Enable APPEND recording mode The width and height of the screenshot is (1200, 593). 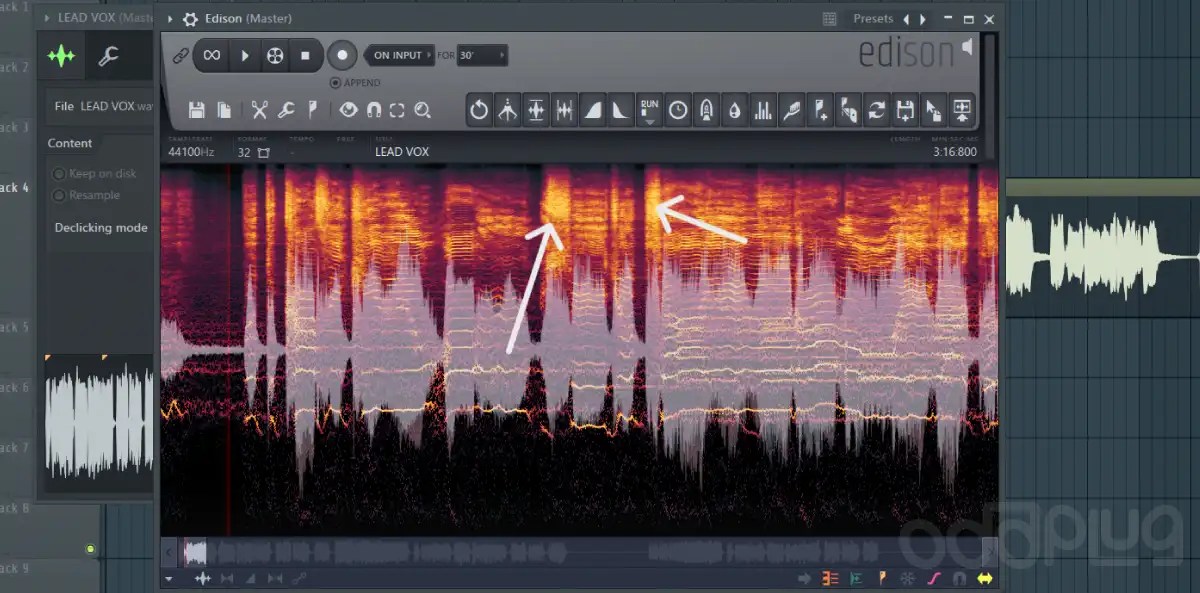pos(336,82)
